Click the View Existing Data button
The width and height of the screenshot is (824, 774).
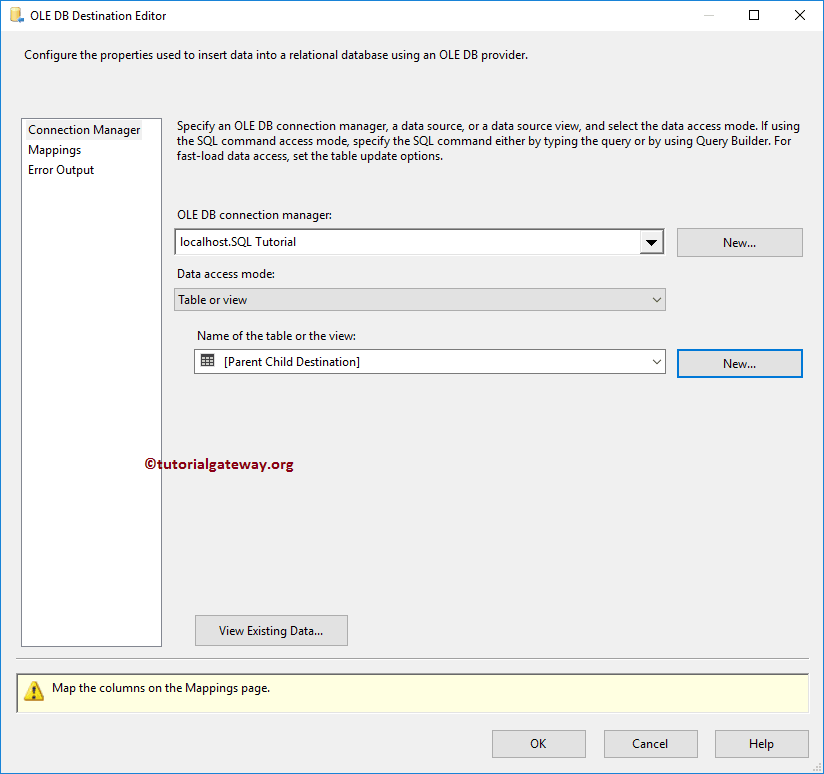point(271,630)
